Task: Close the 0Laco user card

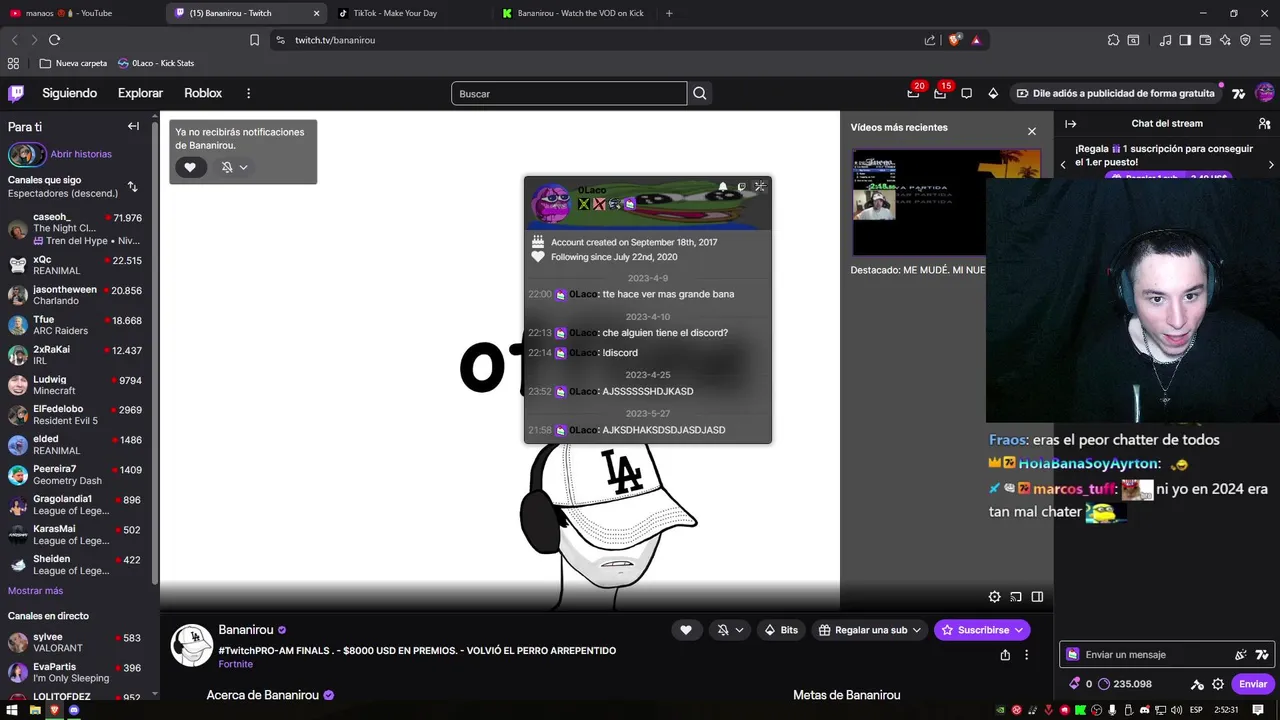Action: (x=760, y=186)
